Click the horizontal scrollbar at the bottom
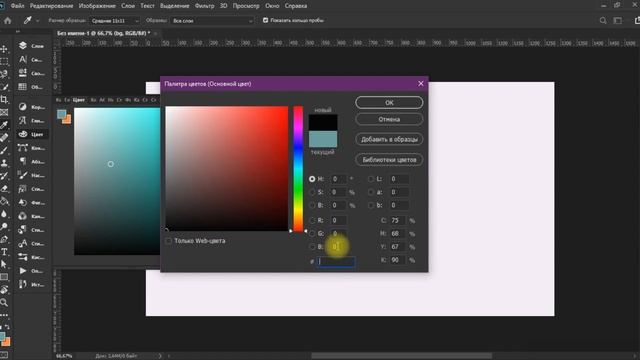The height and width of the screenshot is (360, 640). [x=402, y=356]
